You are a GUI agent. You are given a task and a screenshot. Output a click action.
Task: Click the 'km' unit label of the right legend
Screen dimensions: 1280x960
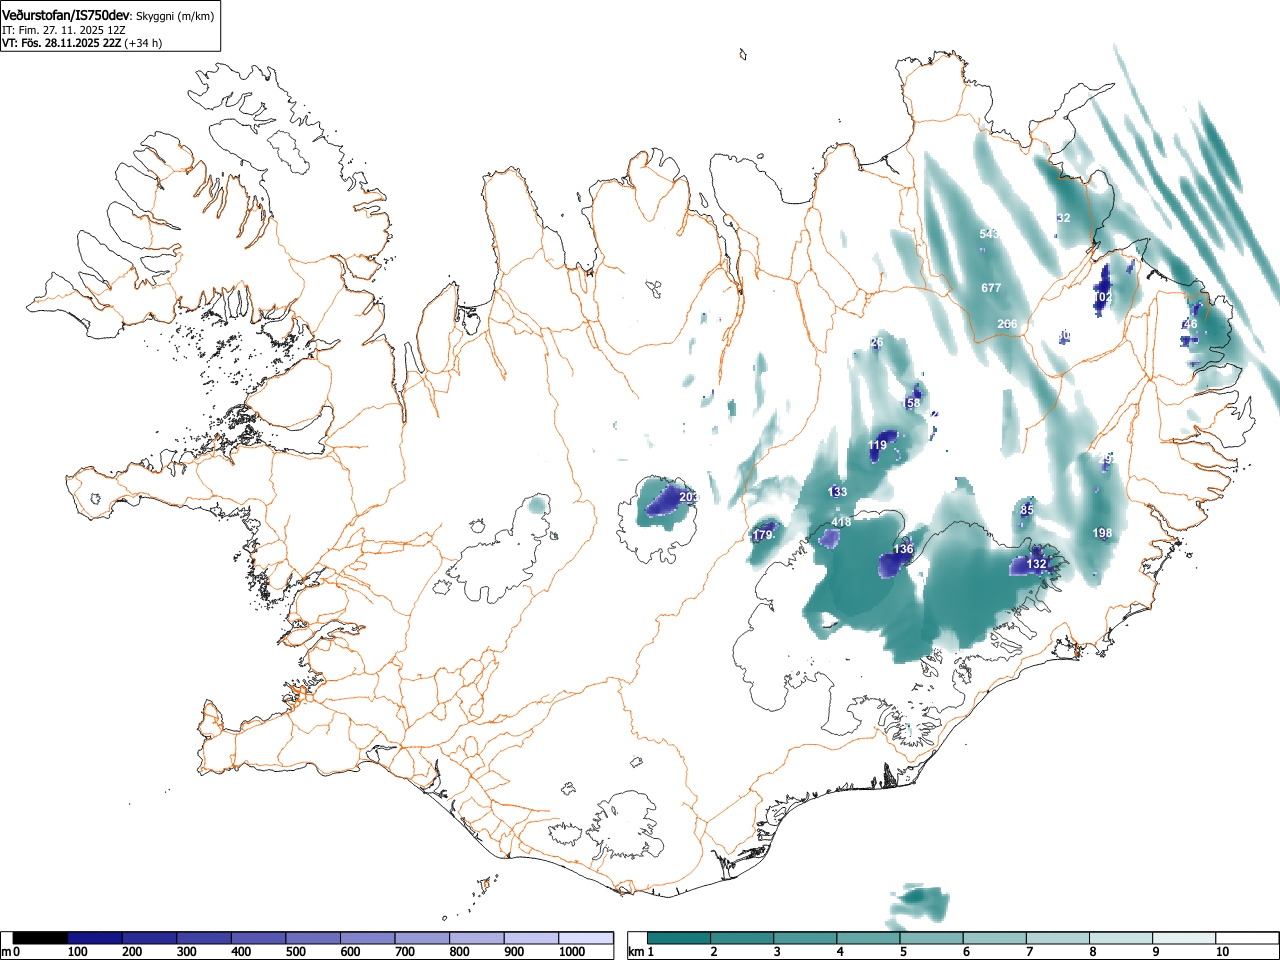(636, 952)
